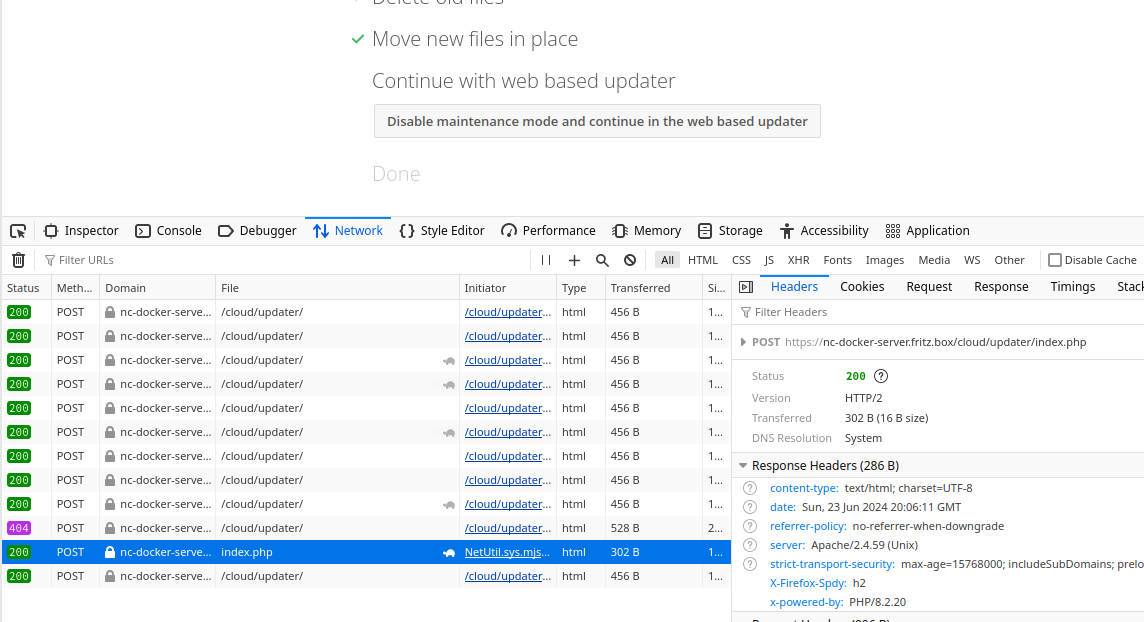
Task: Click the Filter Headers input field
Action: click(941, 312)
